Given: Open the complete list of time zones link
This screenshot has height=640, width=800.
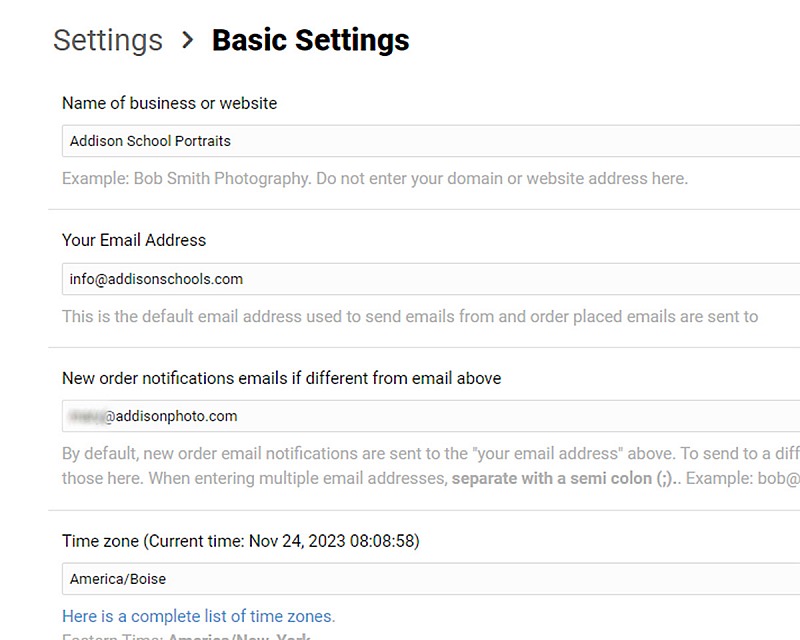Looking at the screenshot, I should click(x=198, y=616).
